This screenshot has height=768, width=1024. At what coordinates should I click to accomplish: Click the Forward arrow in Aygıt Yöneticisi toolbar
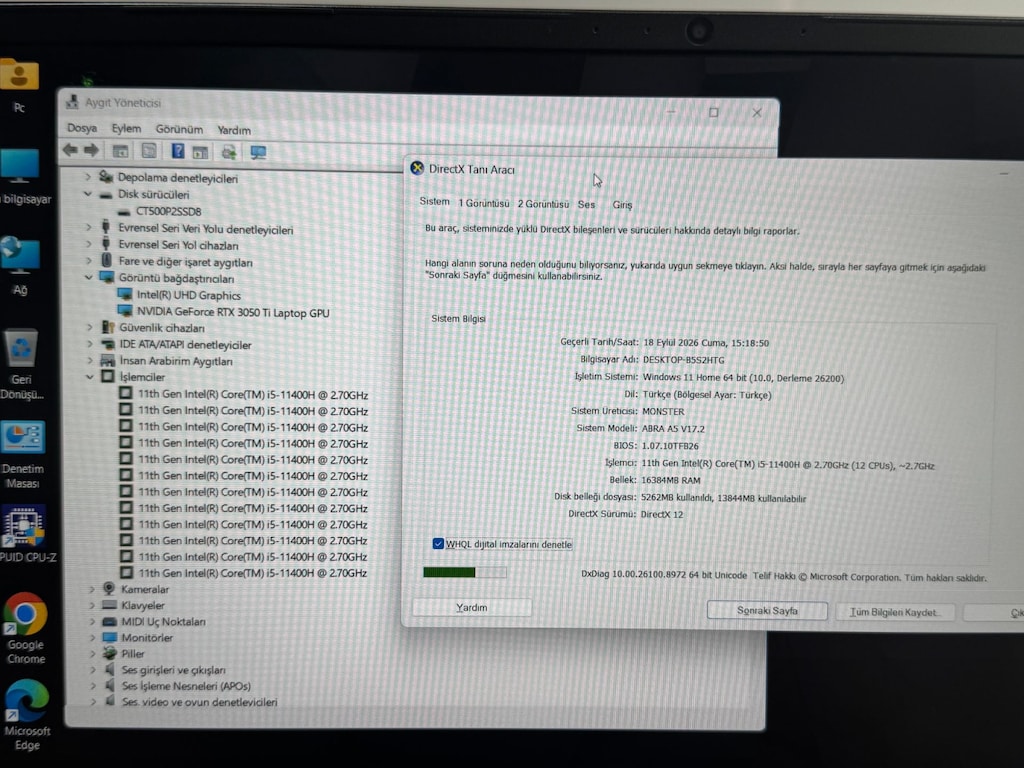click(x=91, y=150)
